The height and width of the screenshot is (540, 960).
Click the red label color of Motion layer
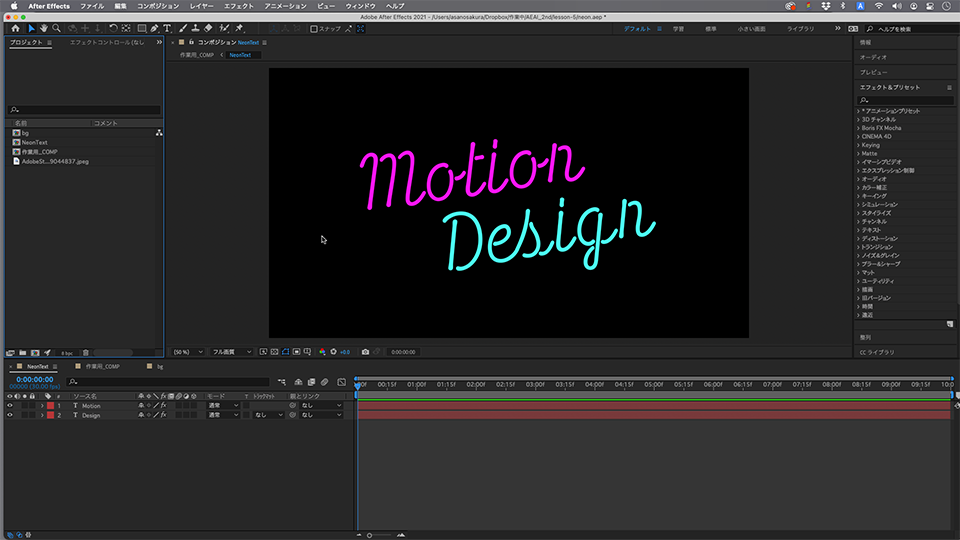51,405
